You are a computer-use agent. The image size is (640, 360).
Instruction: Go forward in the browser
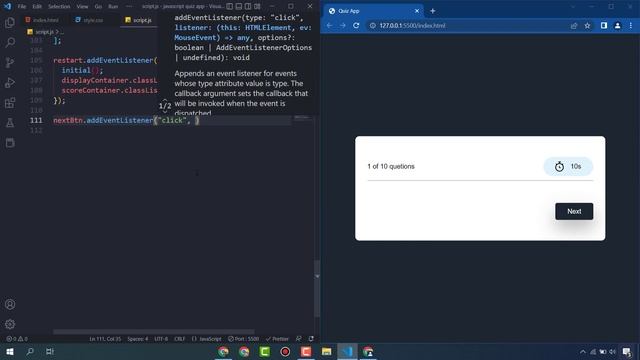tap(343, 25)
